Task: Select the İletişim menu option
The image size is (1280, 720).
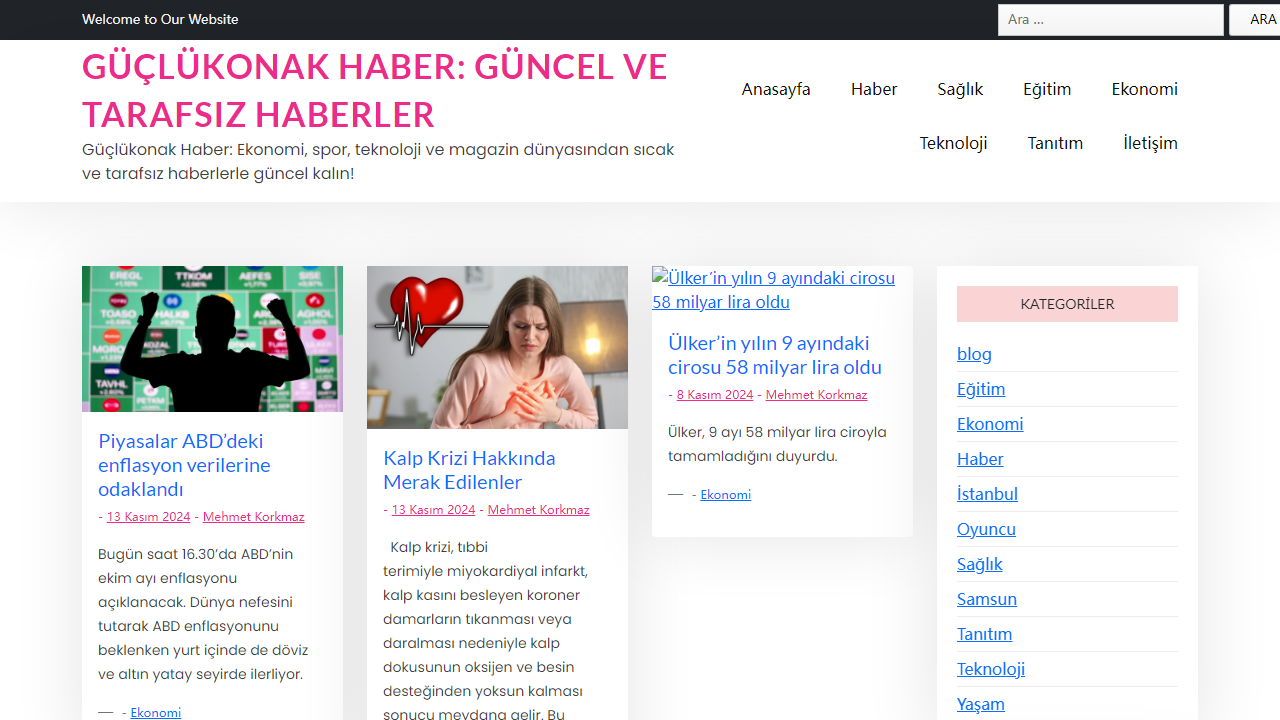Action: [x=1150, y=143]
